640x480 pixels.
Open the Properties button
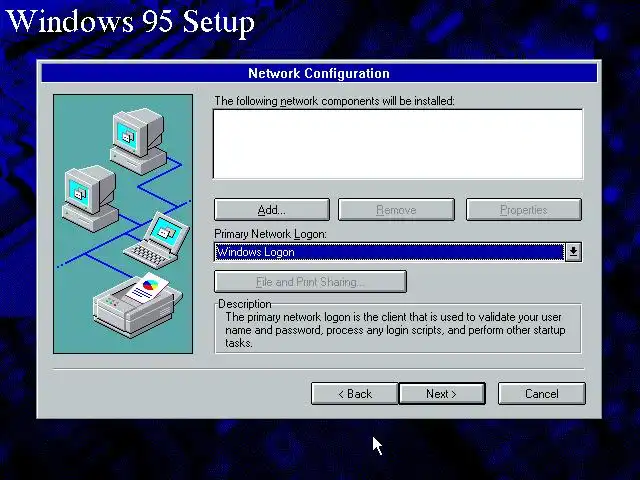pos(524,210)
